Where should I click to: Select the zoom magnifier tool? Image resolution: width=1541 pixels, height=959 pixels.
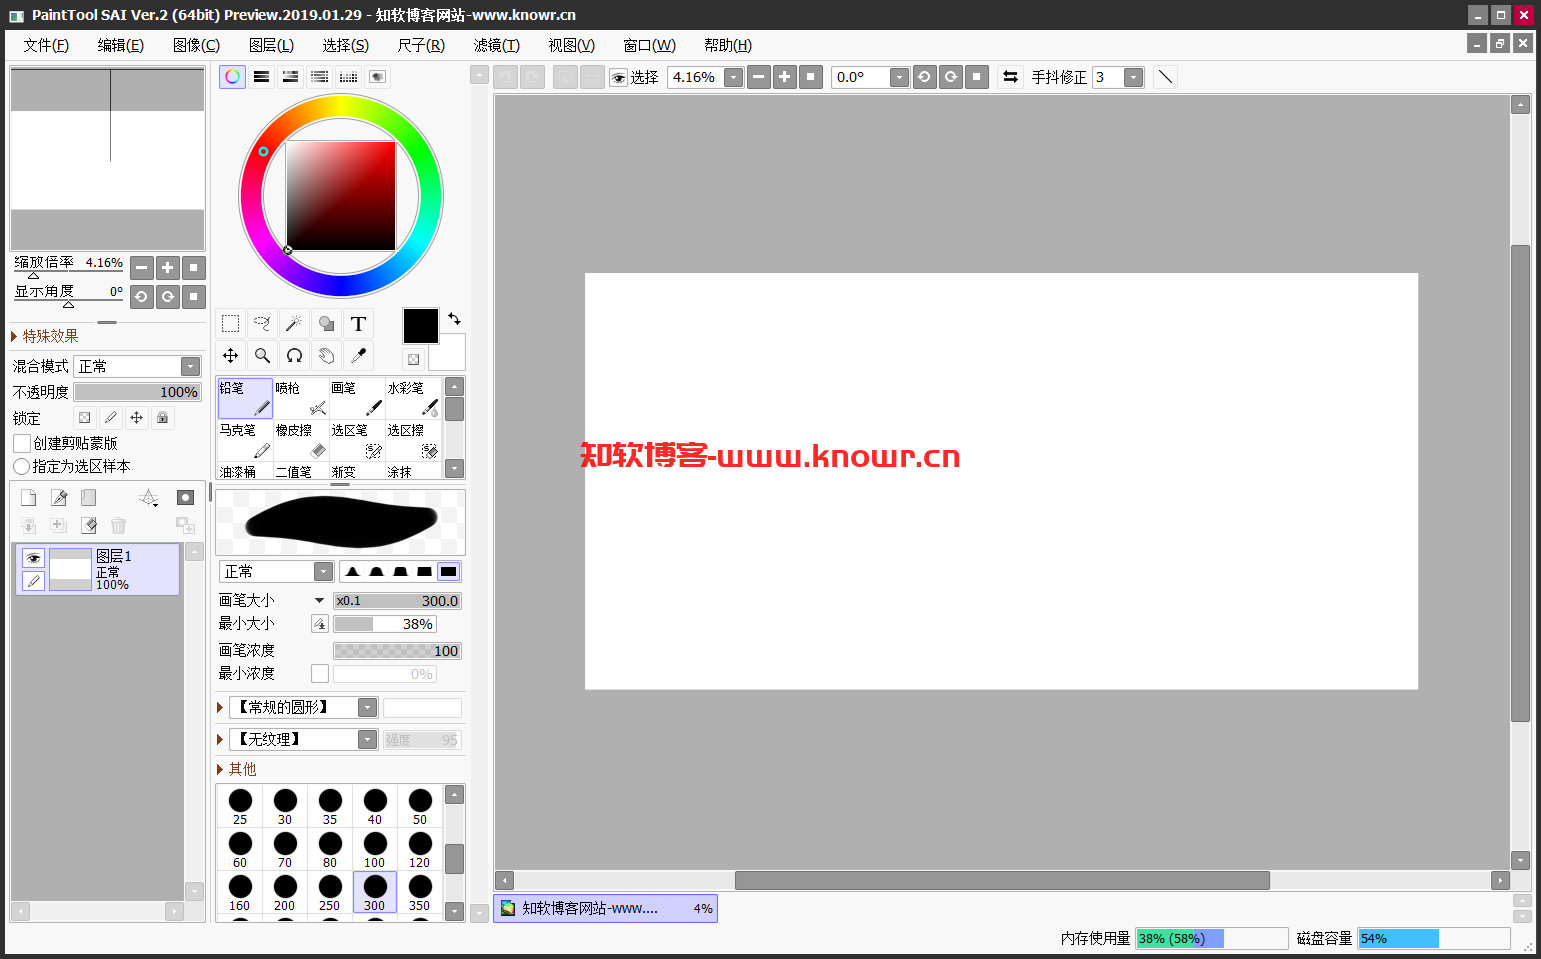pyautogui.click(x=262, y=356)
